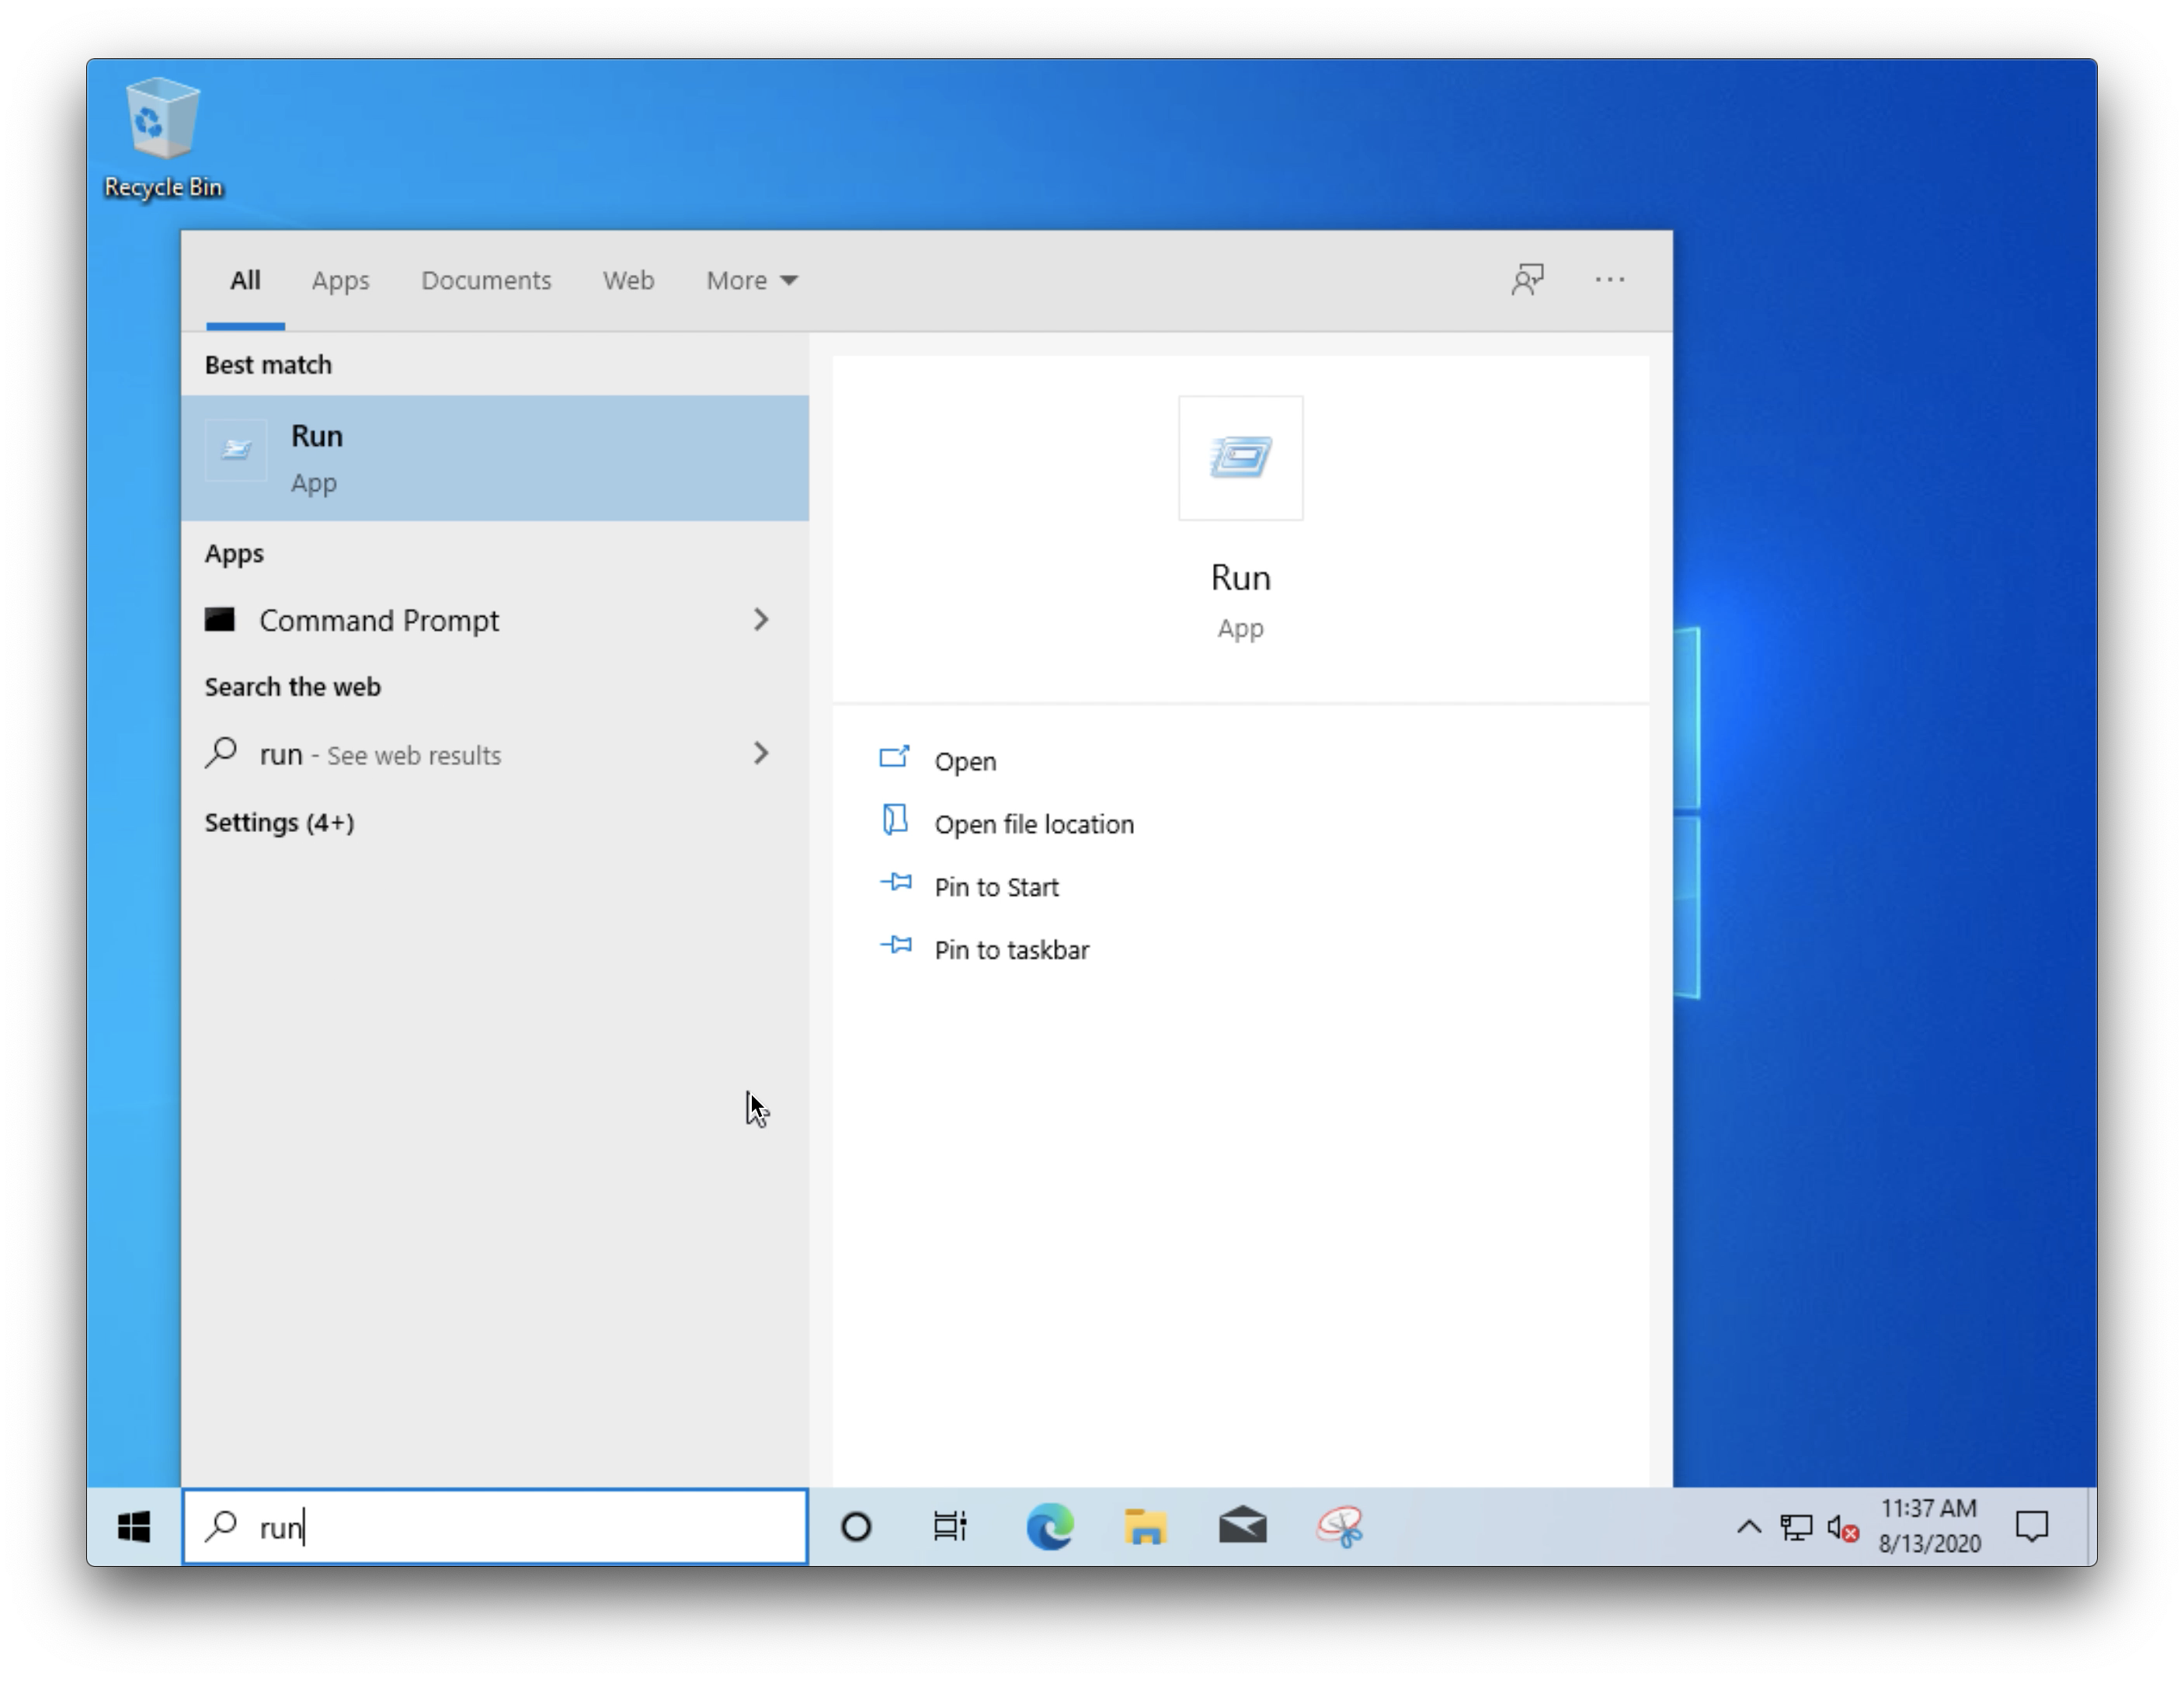The height and width of the screenshot is (1681, 2184).
Task: Switch to the Documents filter tab
Action: pyautogui.click(x=486, y=280)
